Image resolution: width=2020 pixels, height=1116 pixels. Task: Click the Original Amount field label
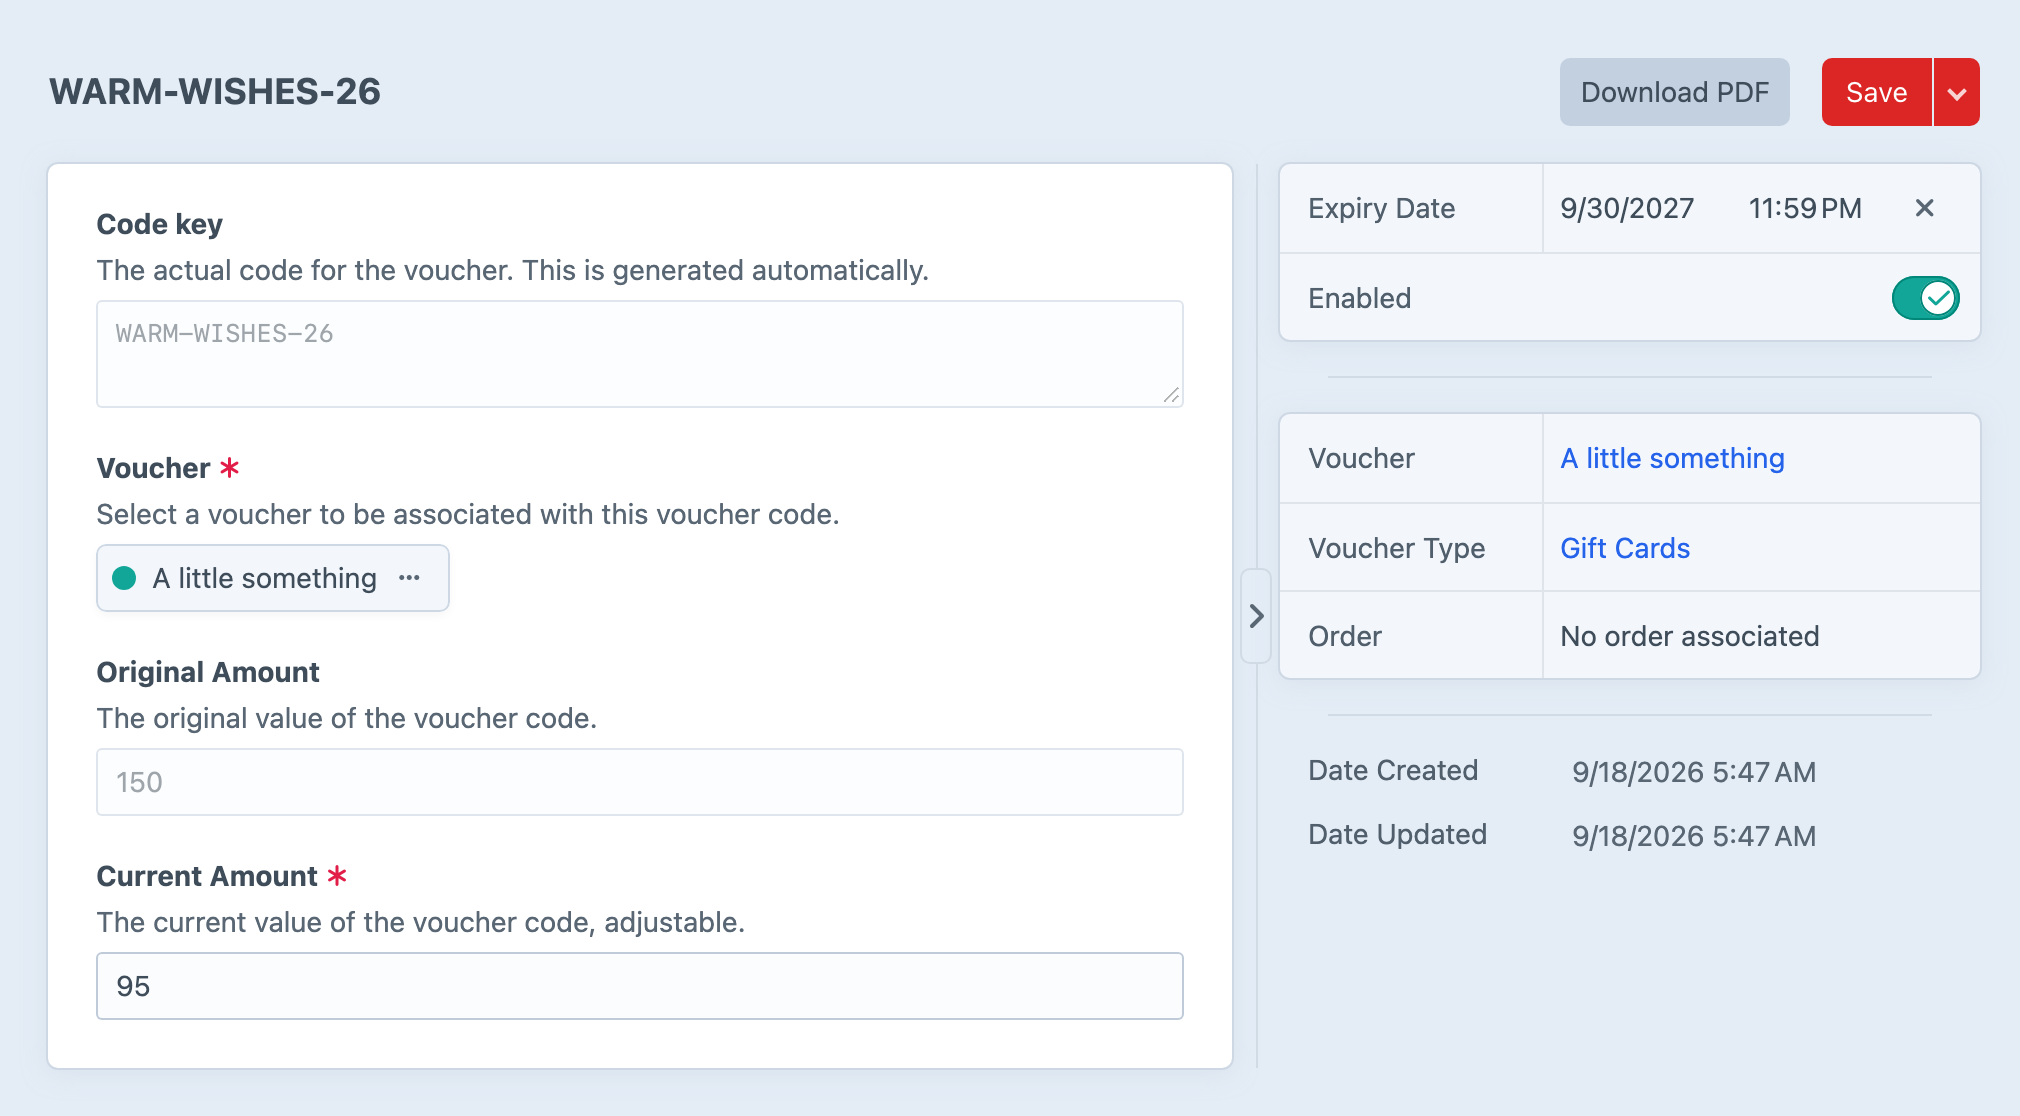[208, 672]
